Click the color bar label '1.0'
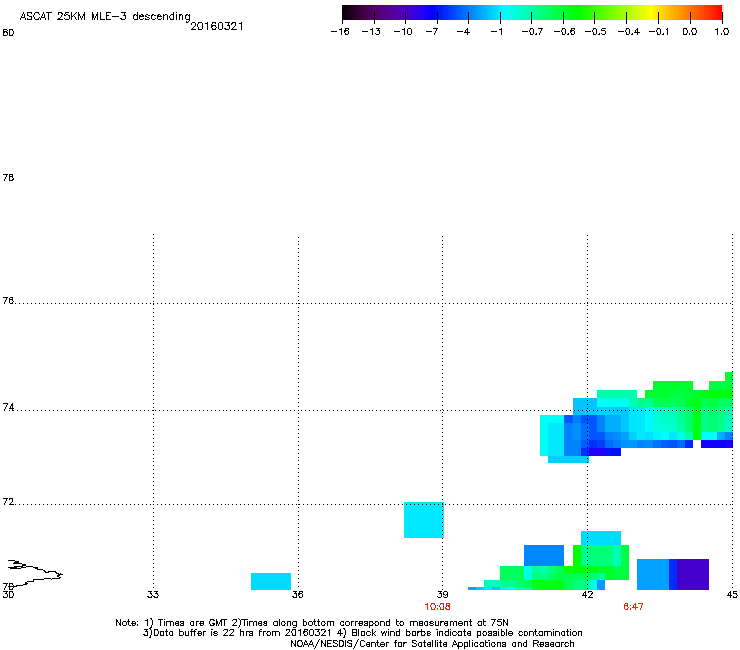The height and width of the screenshot is (650, 740). pos(722,32)
